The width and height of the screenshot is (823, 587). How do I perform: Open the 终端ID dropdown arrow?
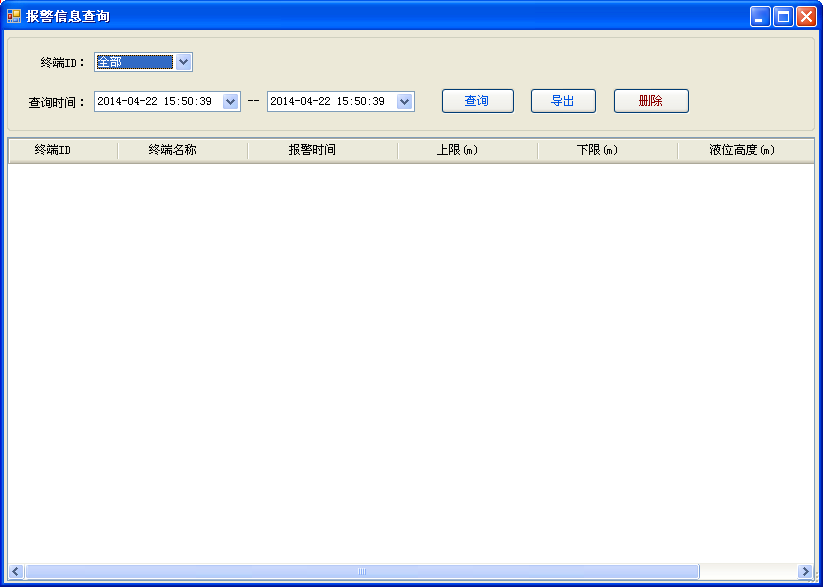click(183, 62)
